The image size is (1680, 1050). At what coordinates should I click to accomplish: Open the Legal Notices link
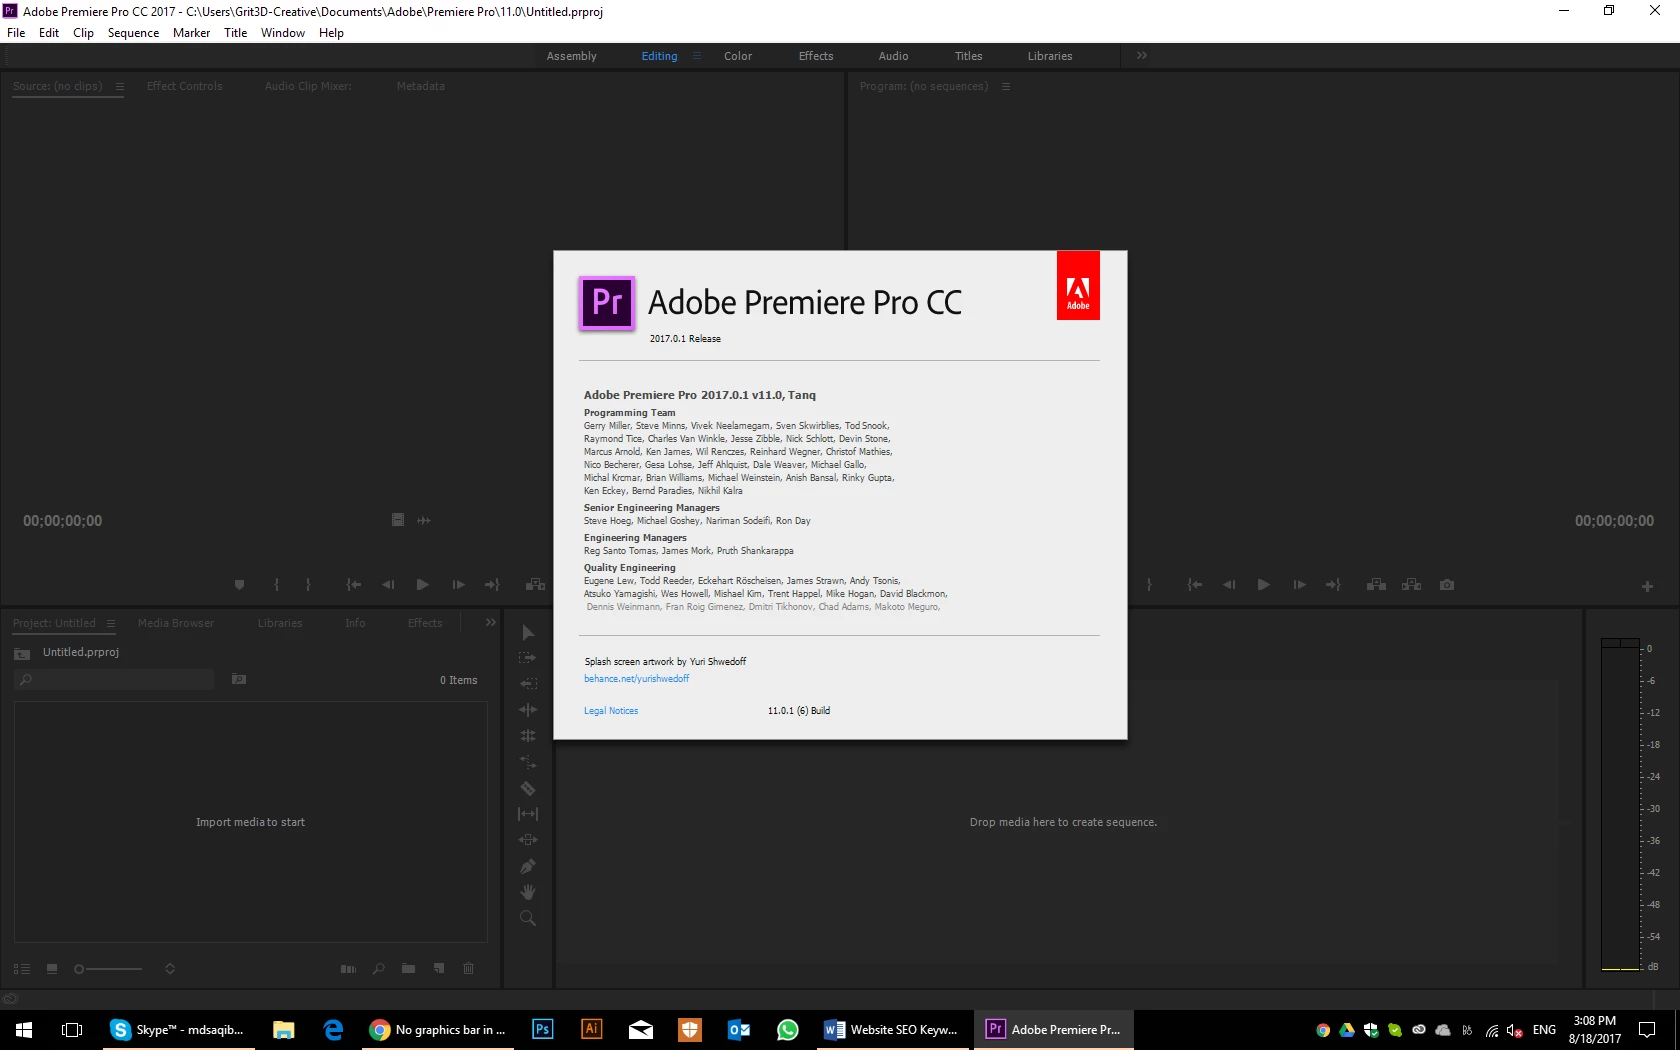click(611, 711)
